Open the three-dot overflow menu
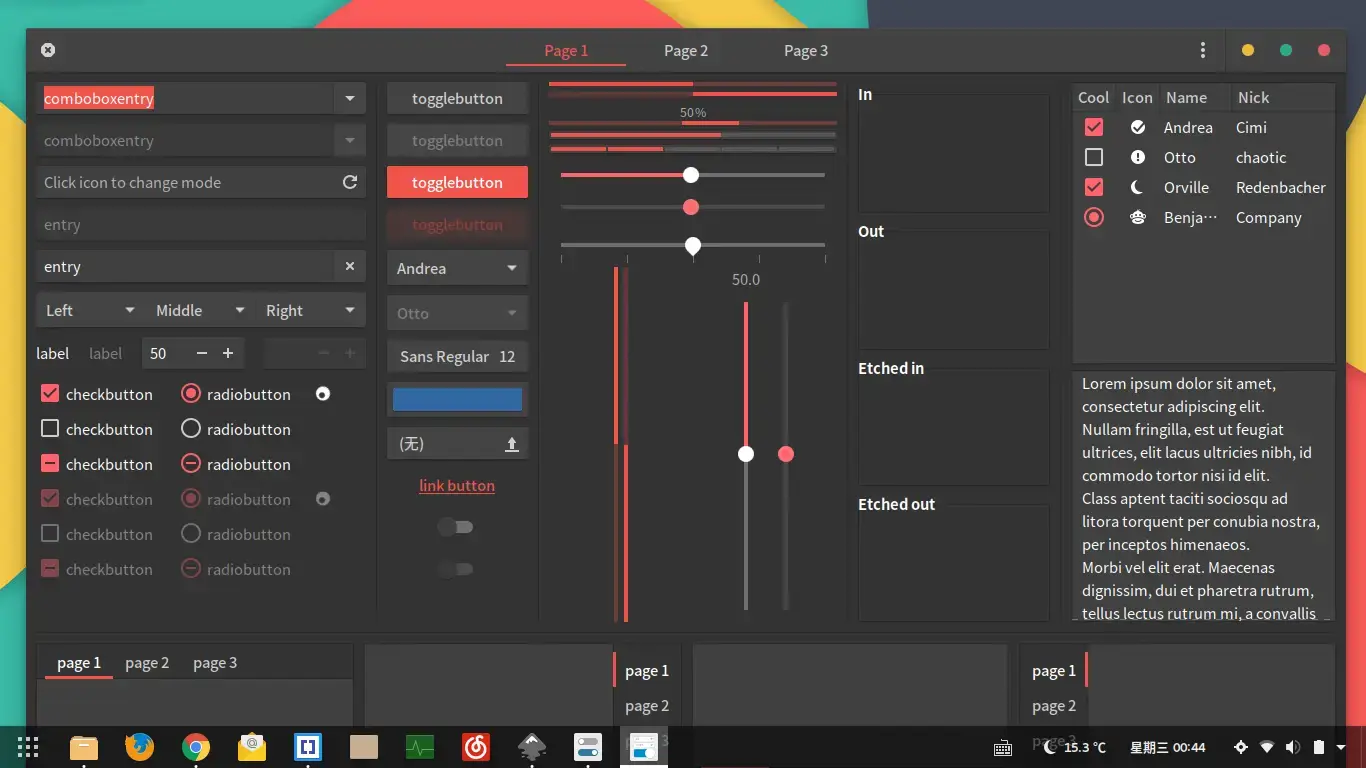 [x=1202, y=49]
